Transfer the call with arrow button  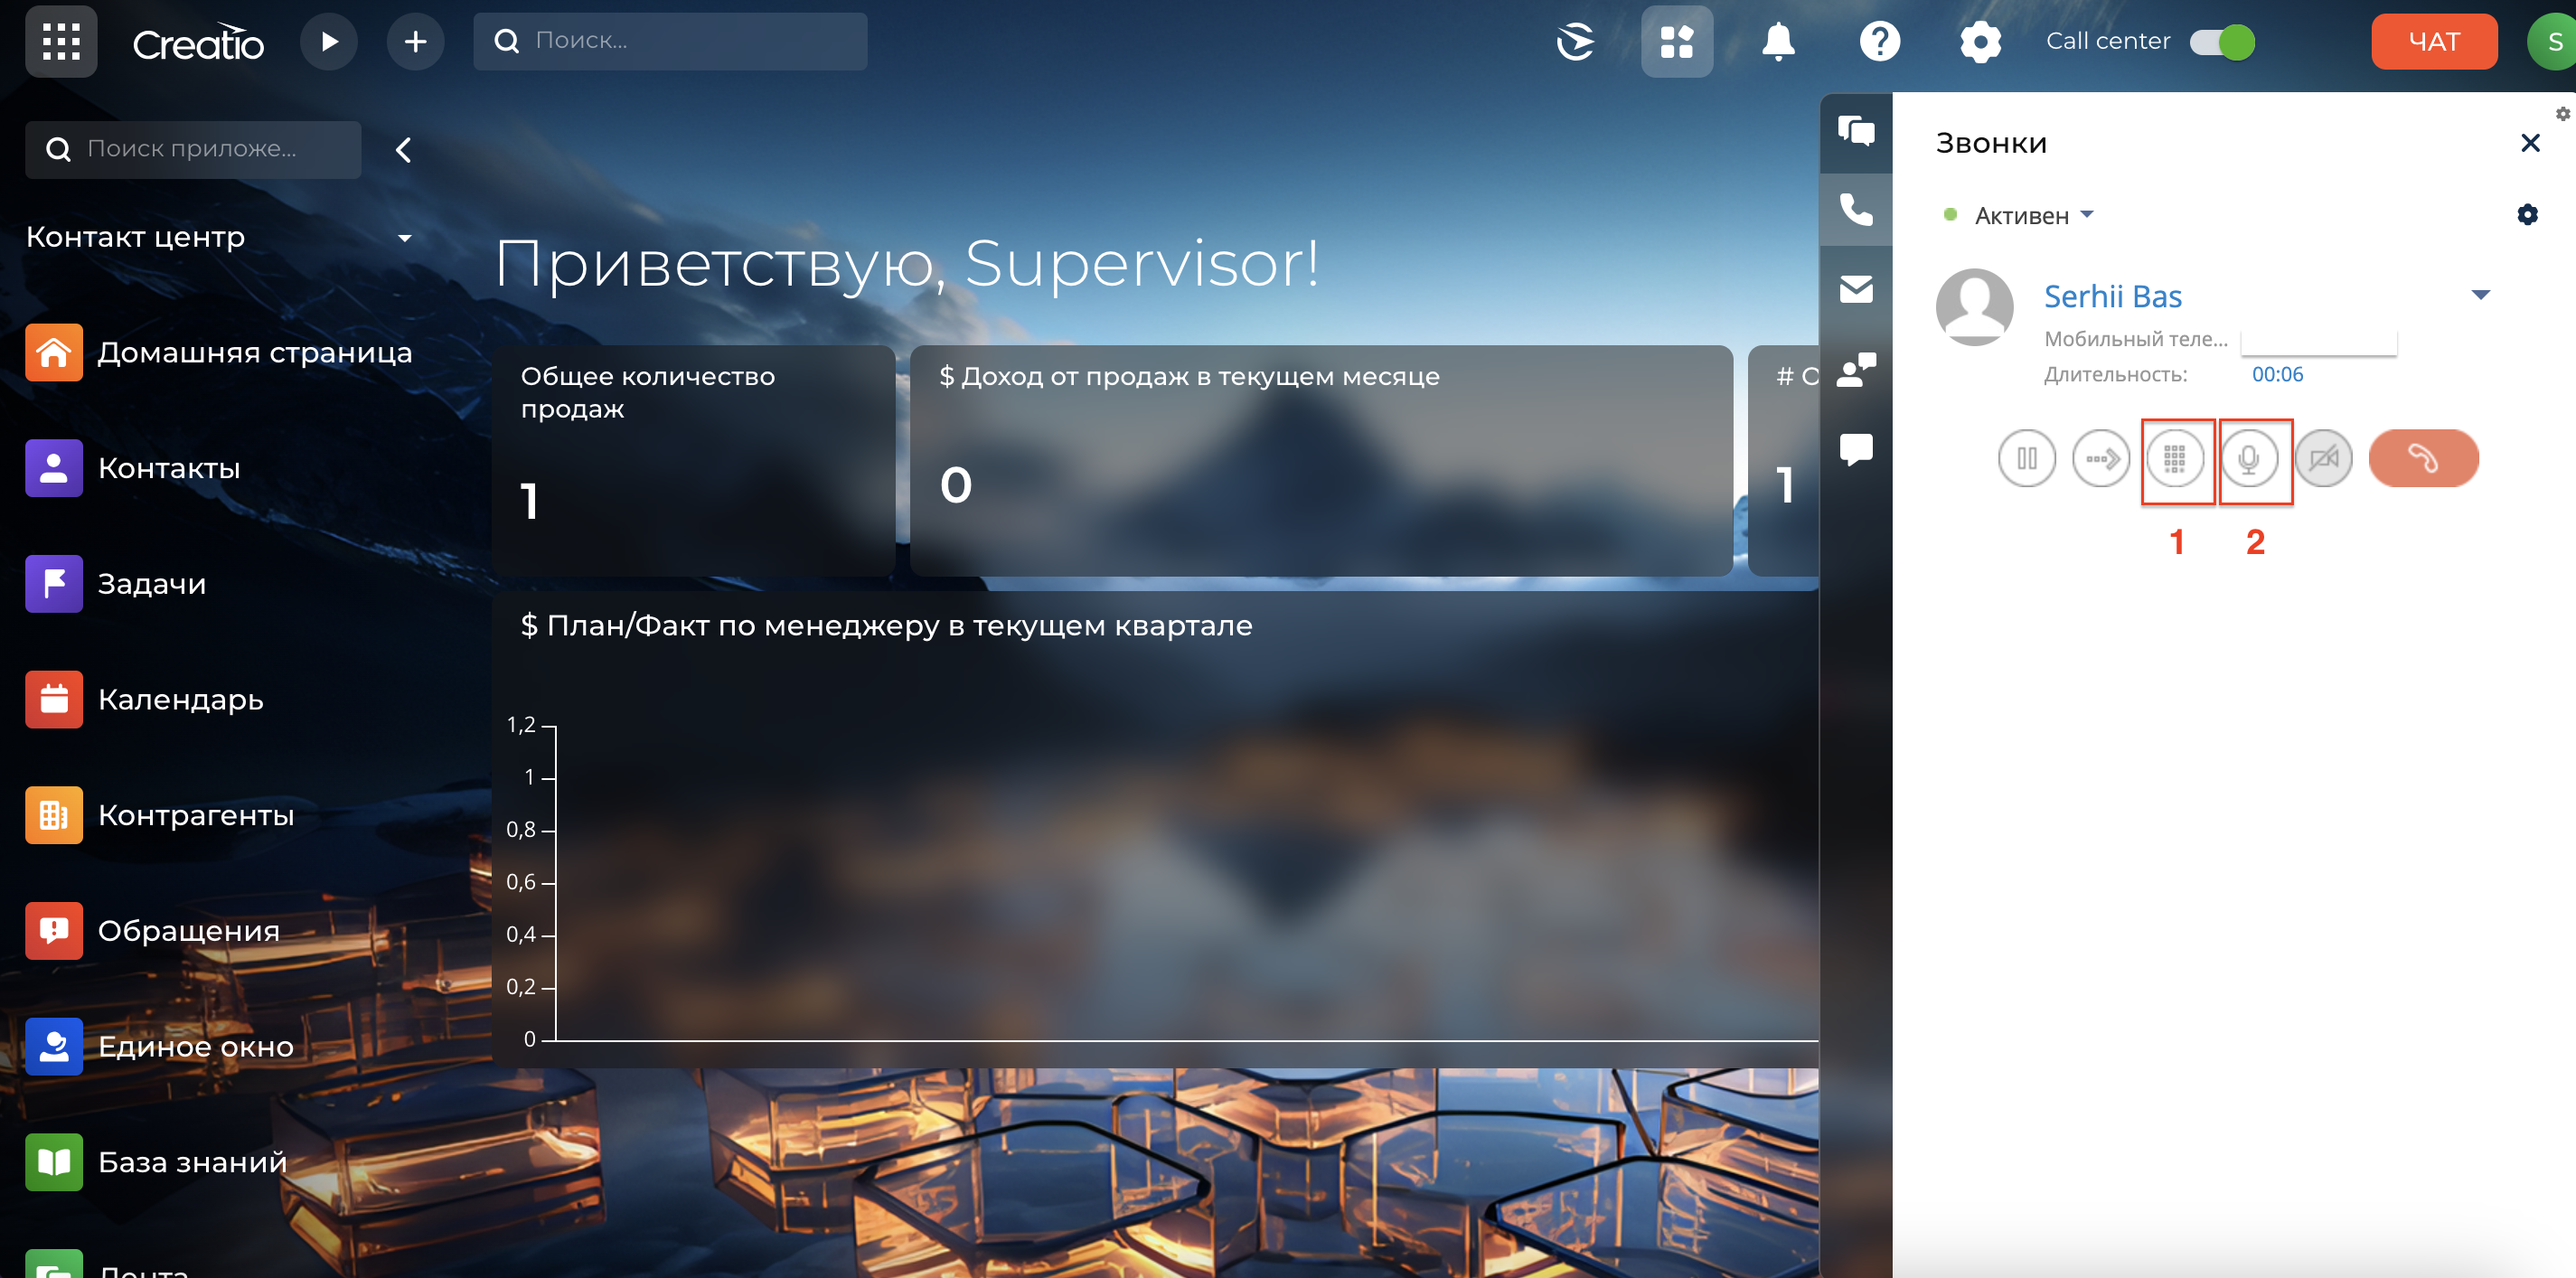point(2101,459)
